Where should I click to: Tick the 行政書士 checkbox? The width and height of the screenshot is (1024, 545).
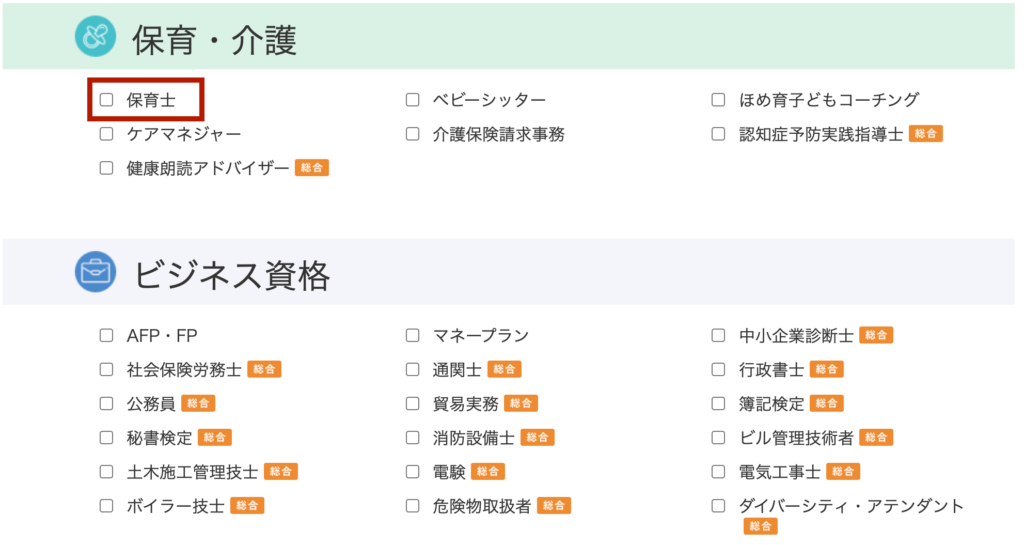tap(718, 369)
